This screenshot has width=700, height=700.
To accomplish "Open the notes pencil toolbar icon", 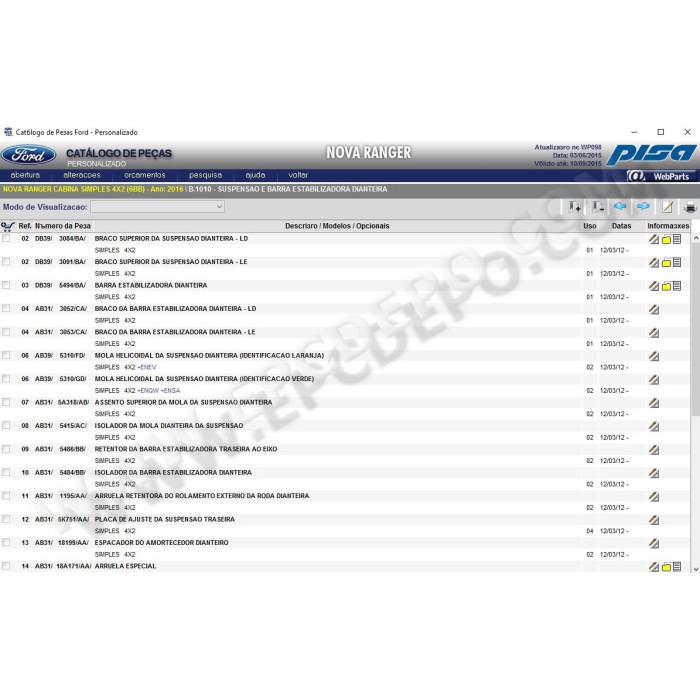I will [667, 207].
